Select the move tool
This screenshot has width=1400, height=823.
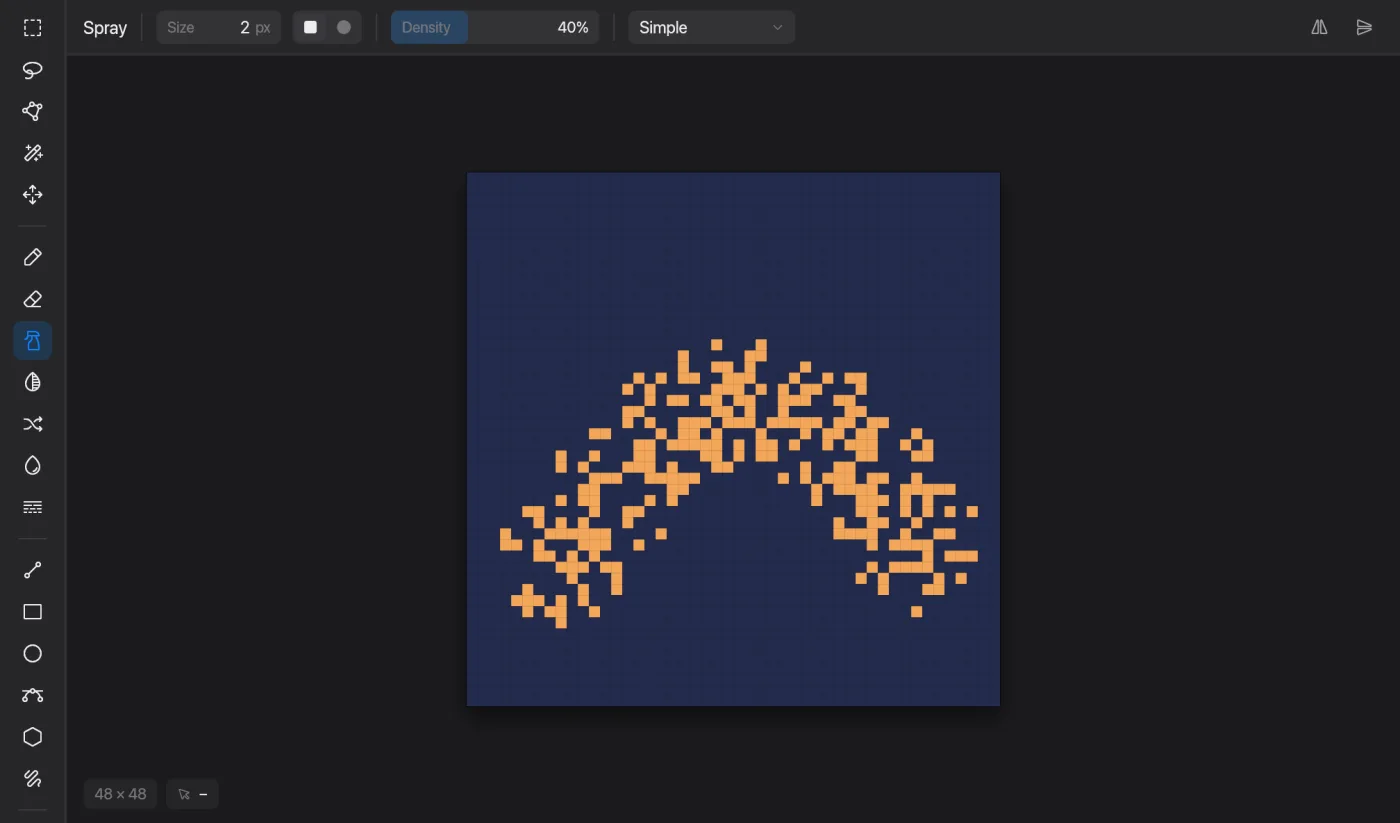[33, 195]
